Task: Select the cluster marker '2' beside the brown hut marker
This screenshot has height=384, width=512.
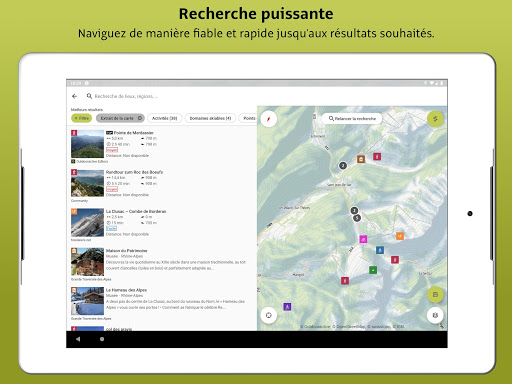Action: coord(343,165)
